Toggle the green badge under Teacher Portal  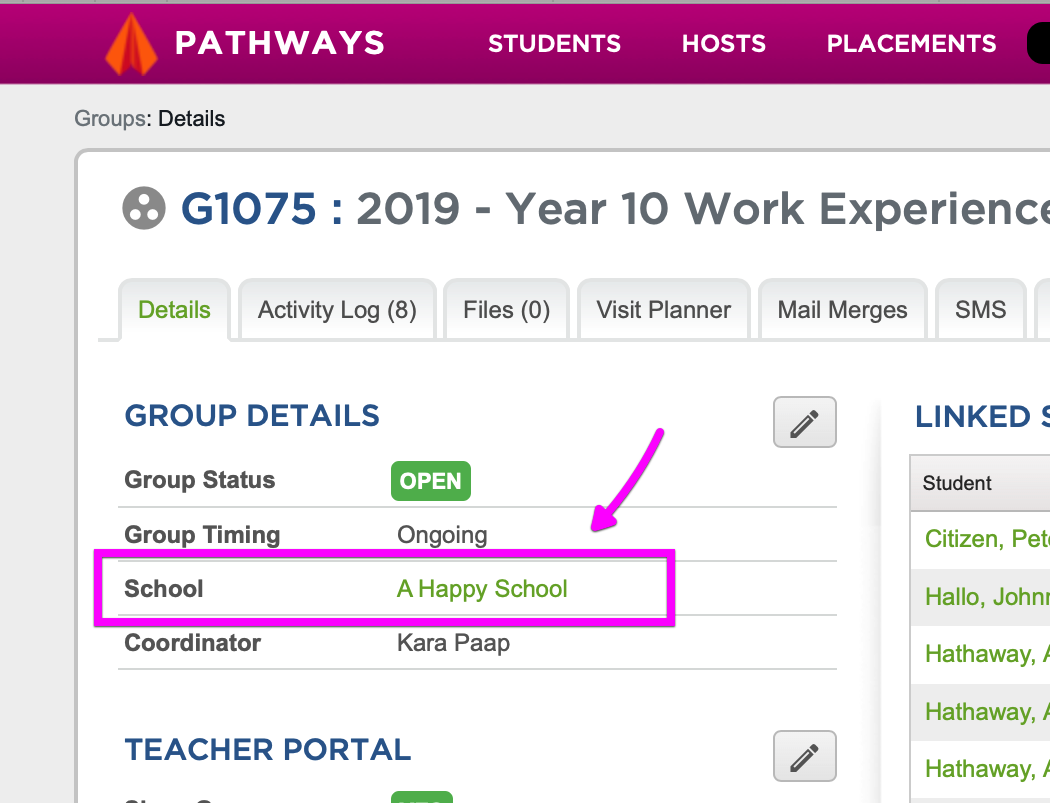421,798
